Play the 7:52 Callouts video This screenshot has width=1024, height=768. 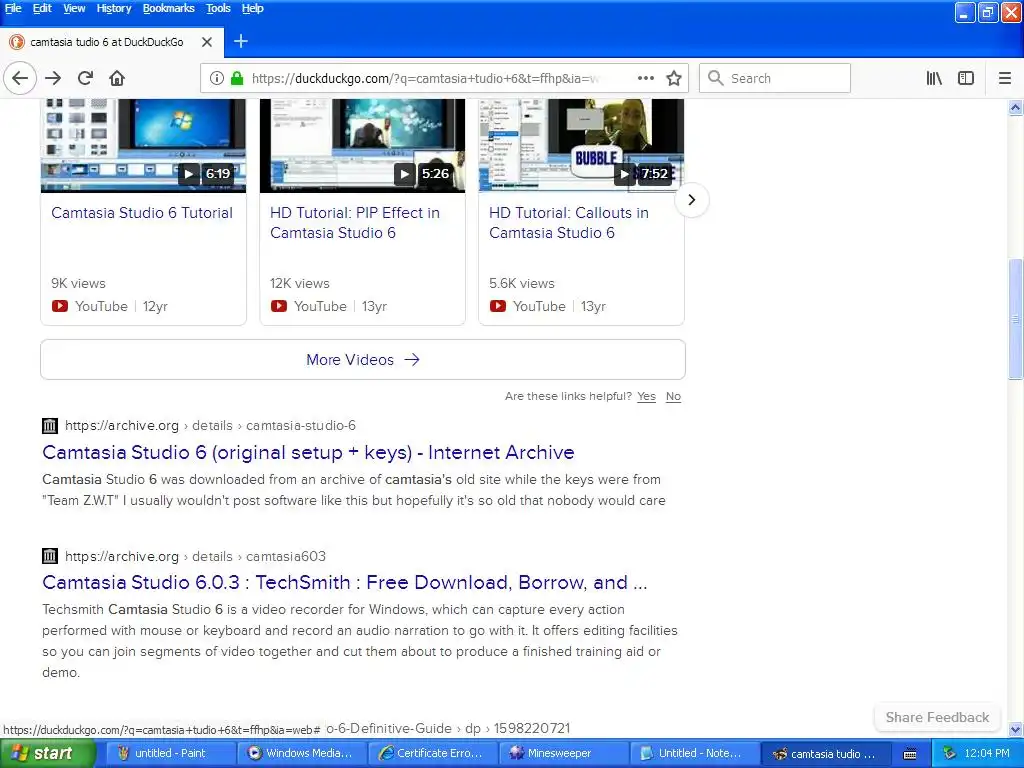coord(624,174)
